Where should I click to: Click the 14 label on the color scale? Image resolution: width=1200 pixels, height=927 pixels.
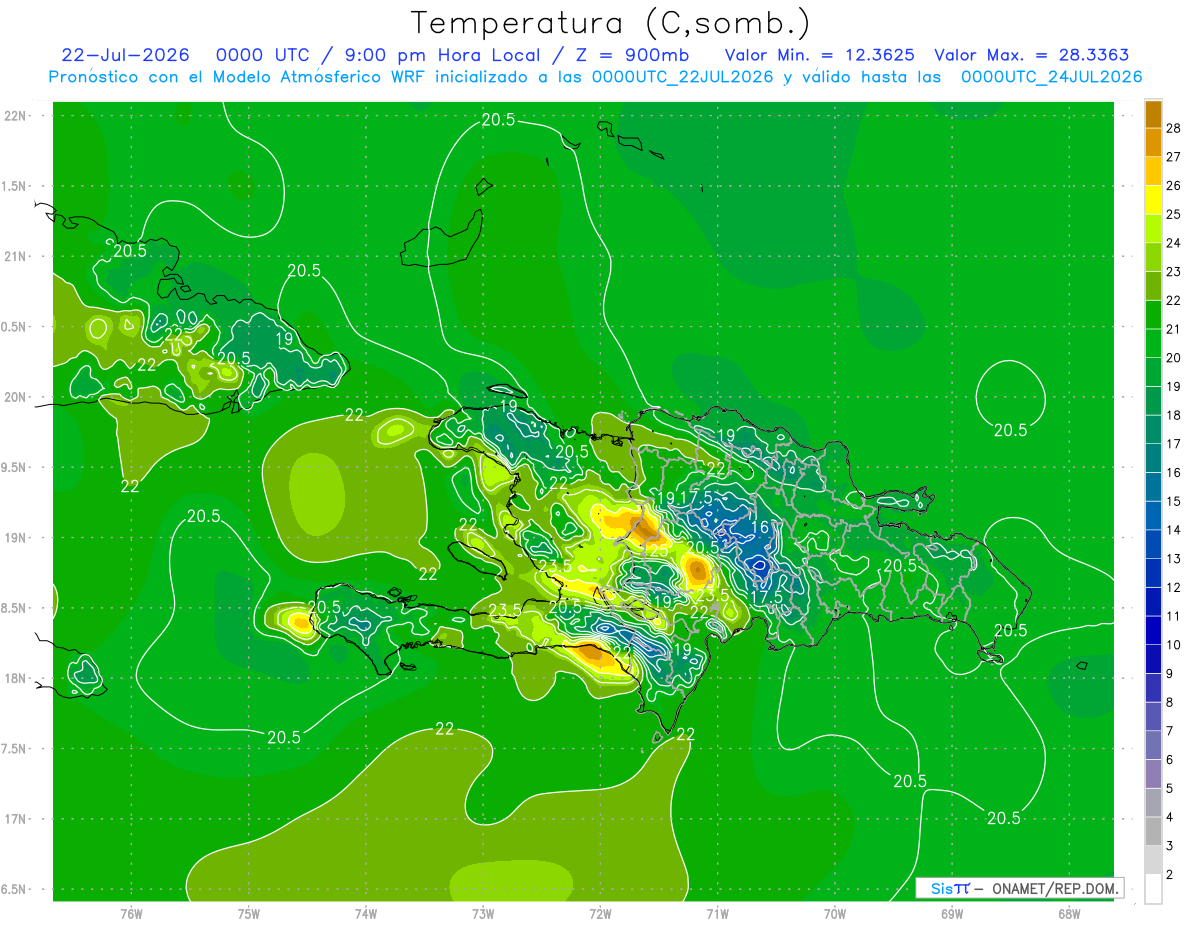pos(1174,530)
